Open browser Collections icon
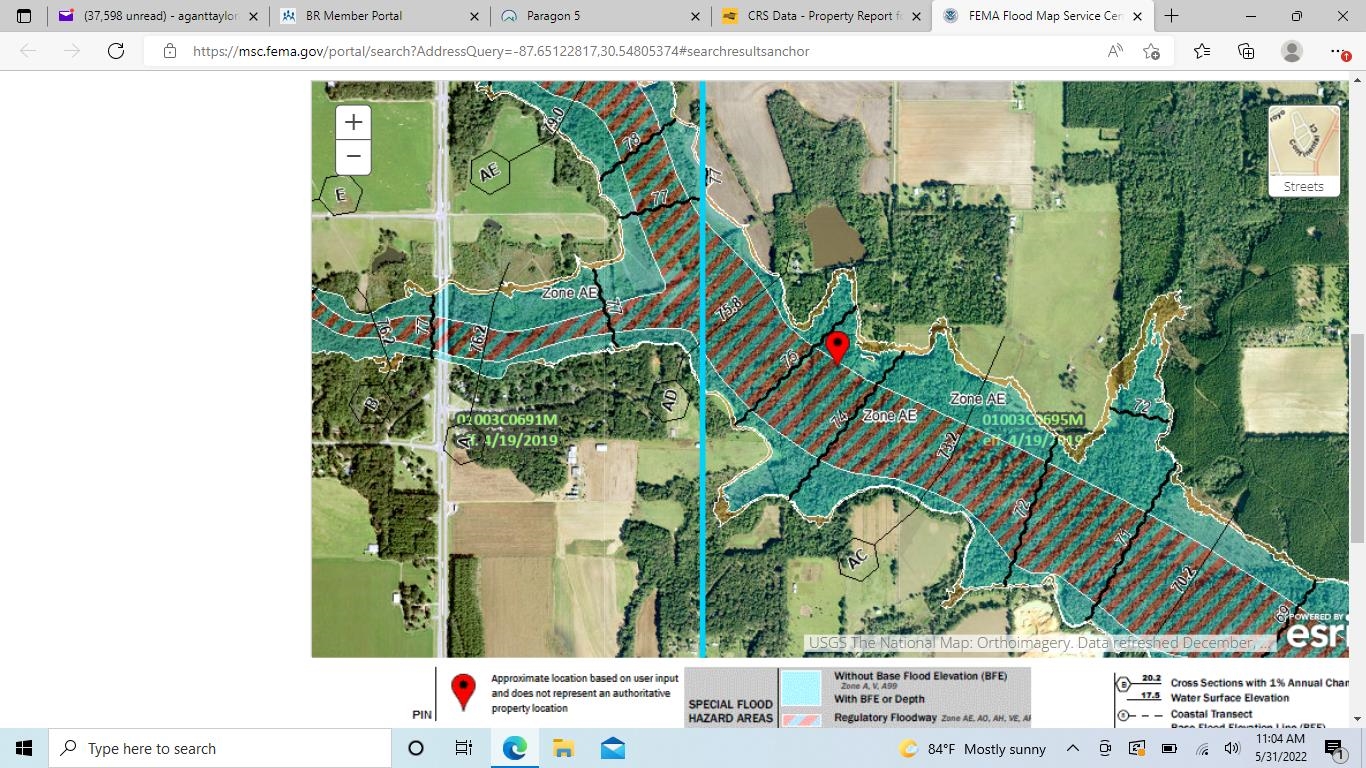 (1246, 51)
